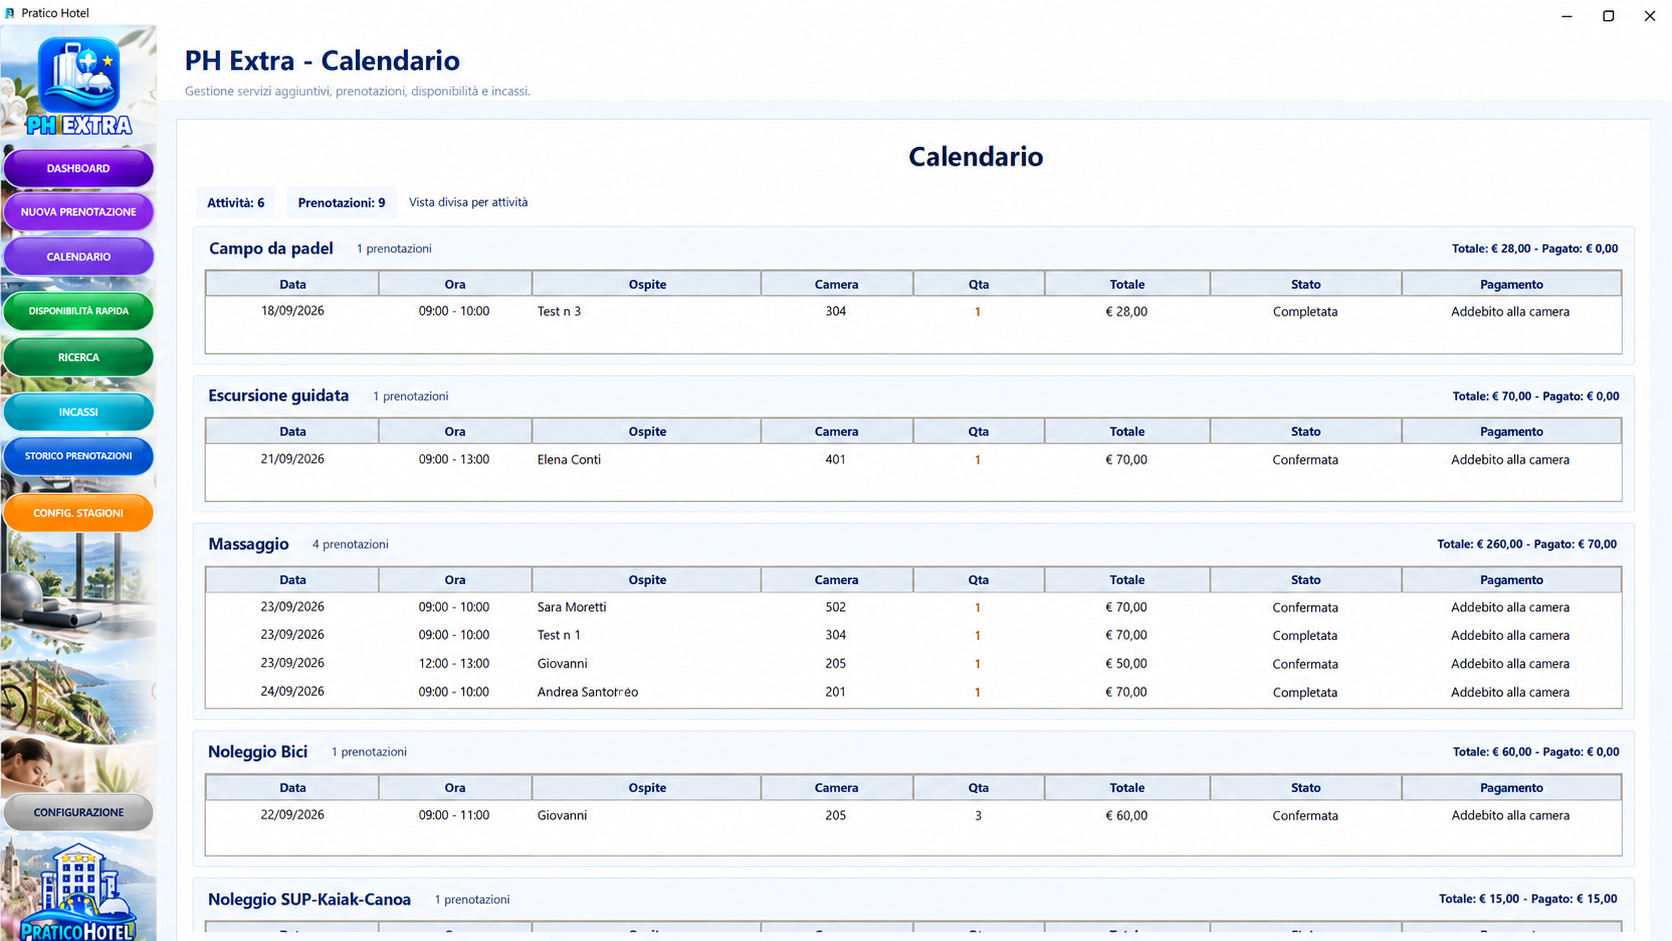The height and width of the screenshot is (941, 1672).
Task: Open Config. Stagioni settings
Action: (x=78, y=513)
